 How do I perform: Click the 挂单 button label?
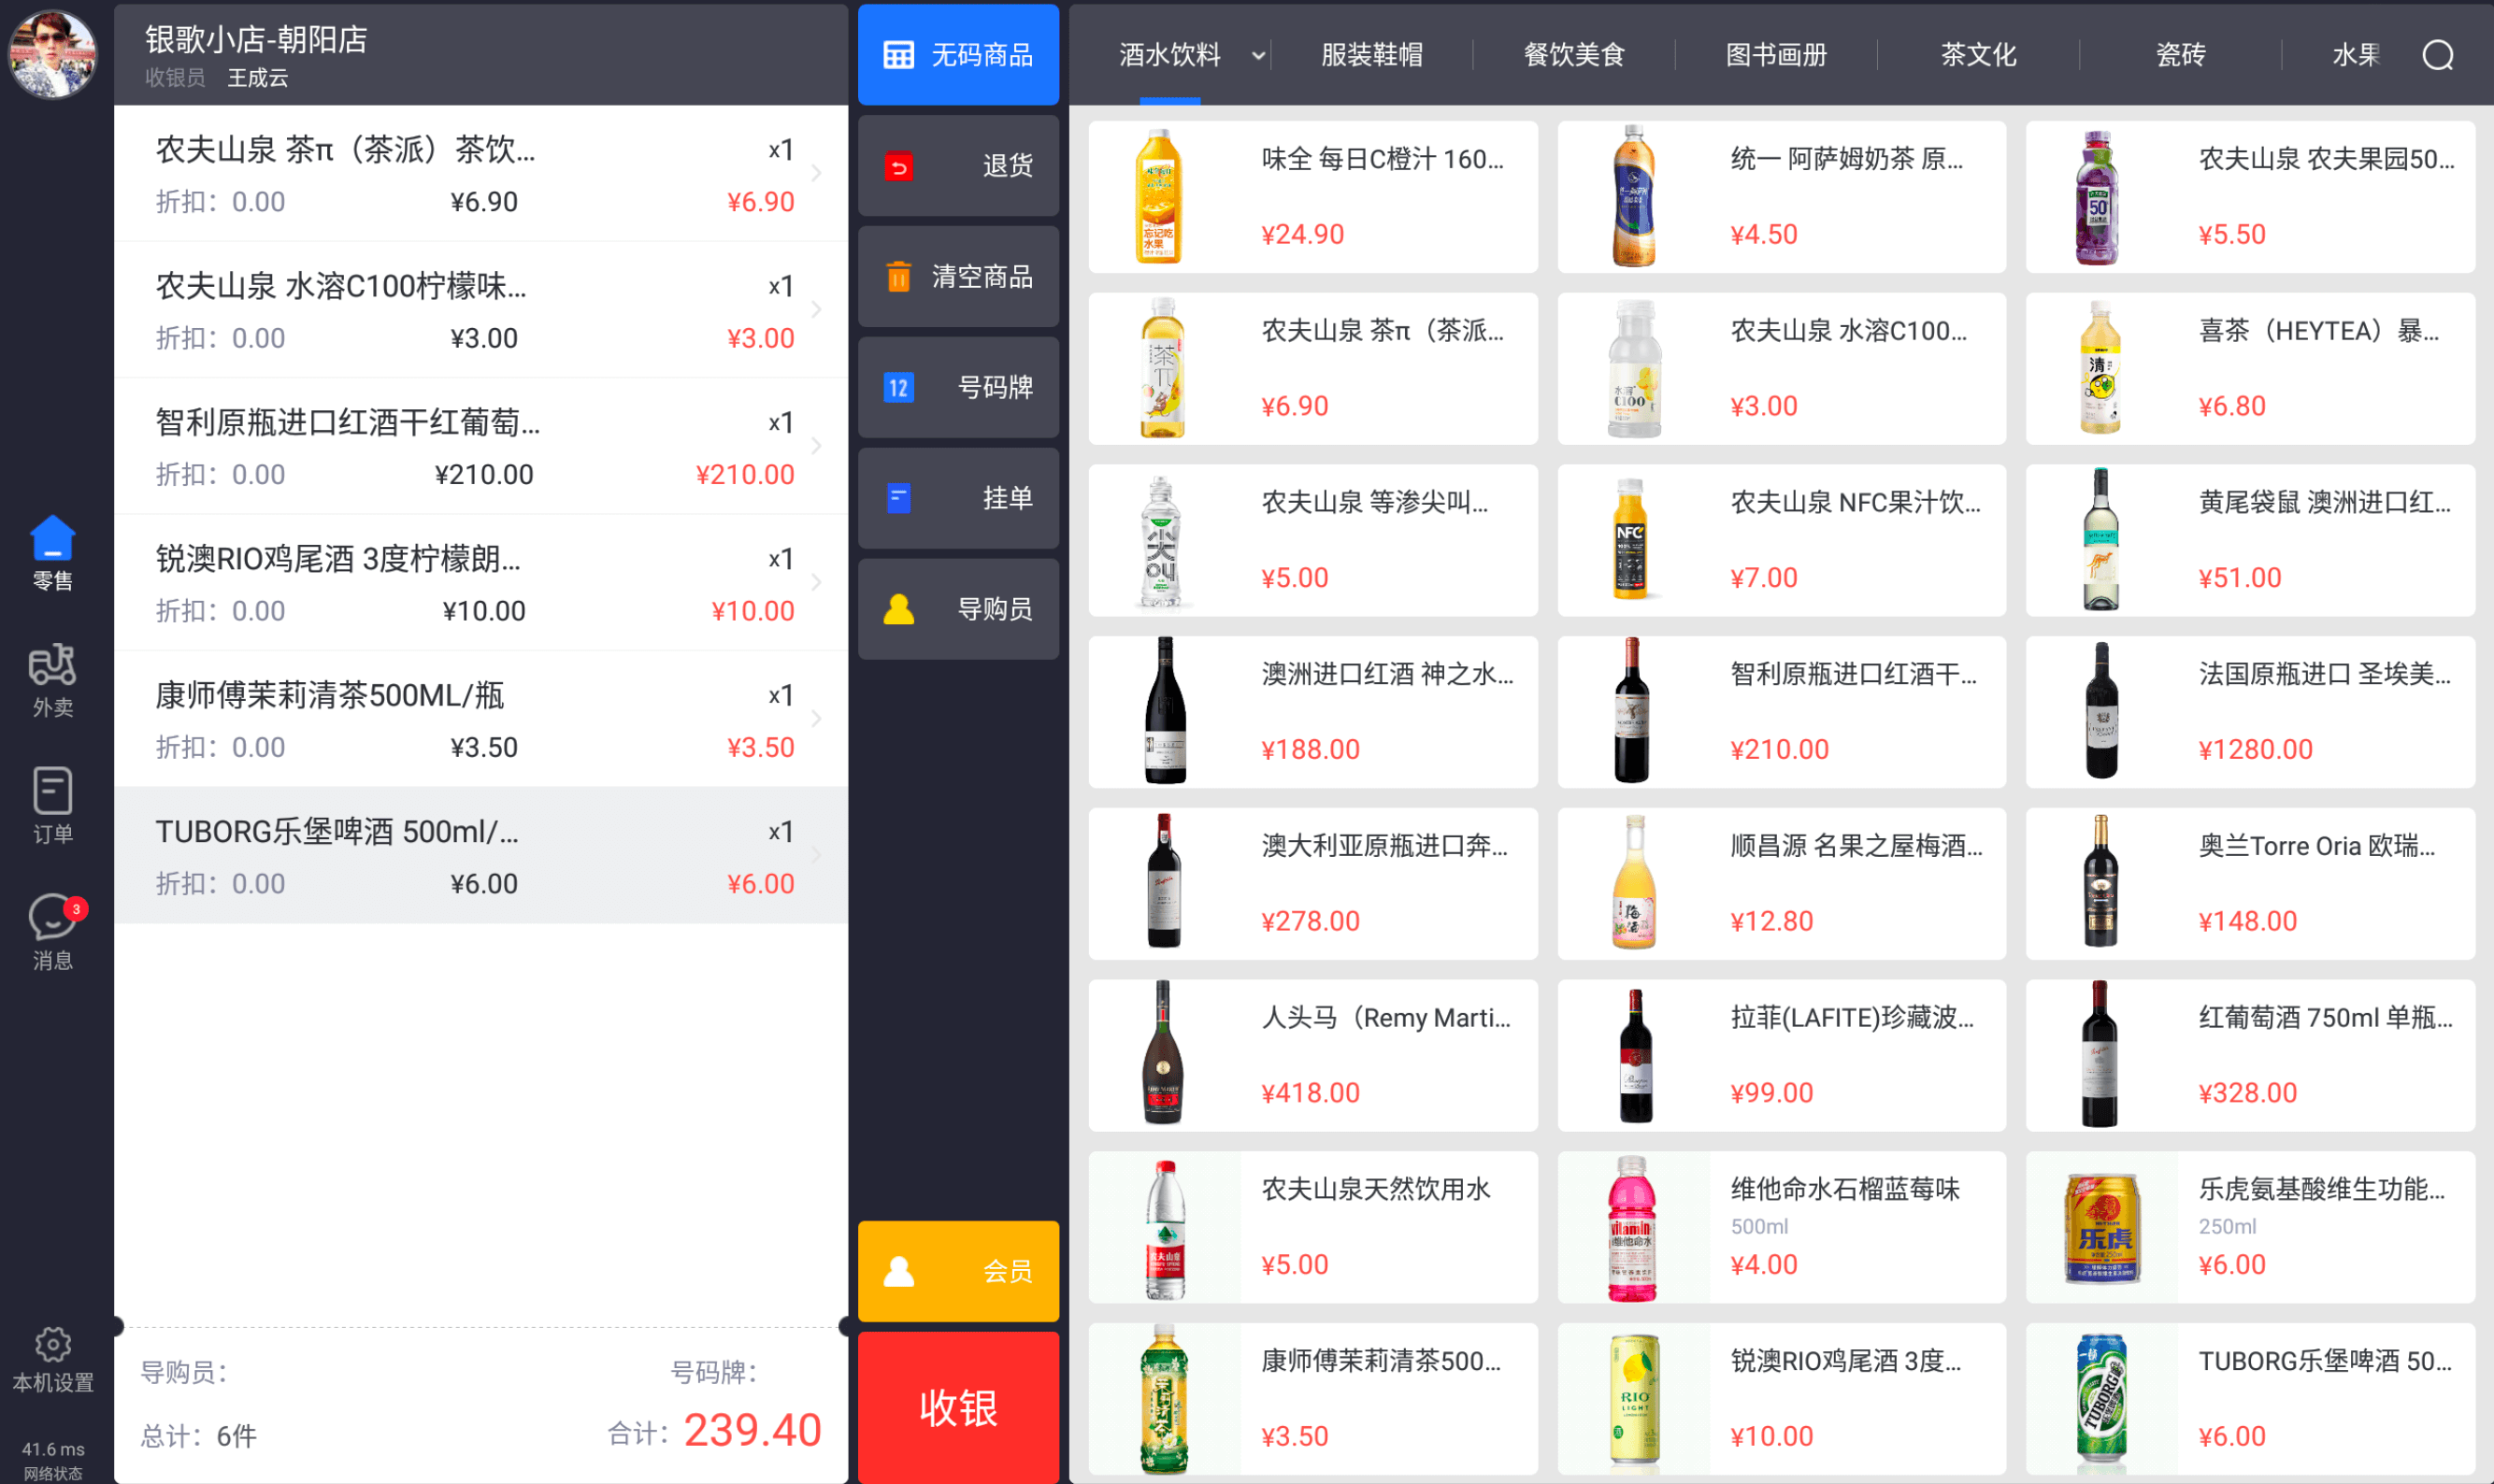coord(1007,498)
